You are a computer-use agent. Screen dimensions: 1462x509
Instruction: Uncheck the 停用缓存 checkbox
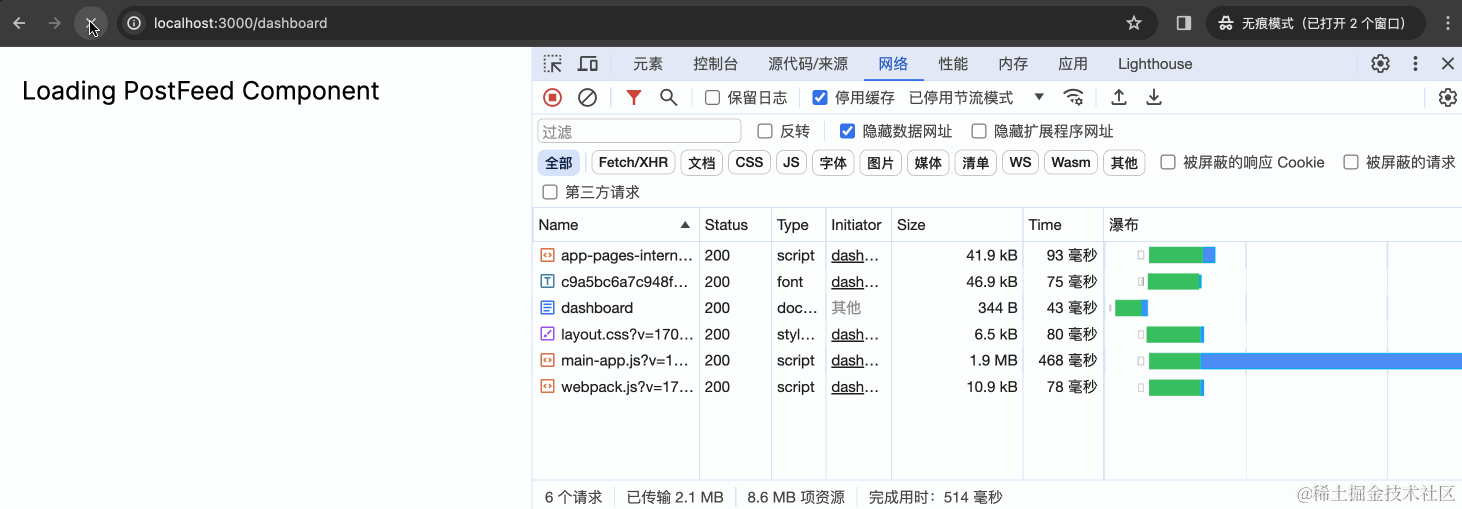pos(820,98)
